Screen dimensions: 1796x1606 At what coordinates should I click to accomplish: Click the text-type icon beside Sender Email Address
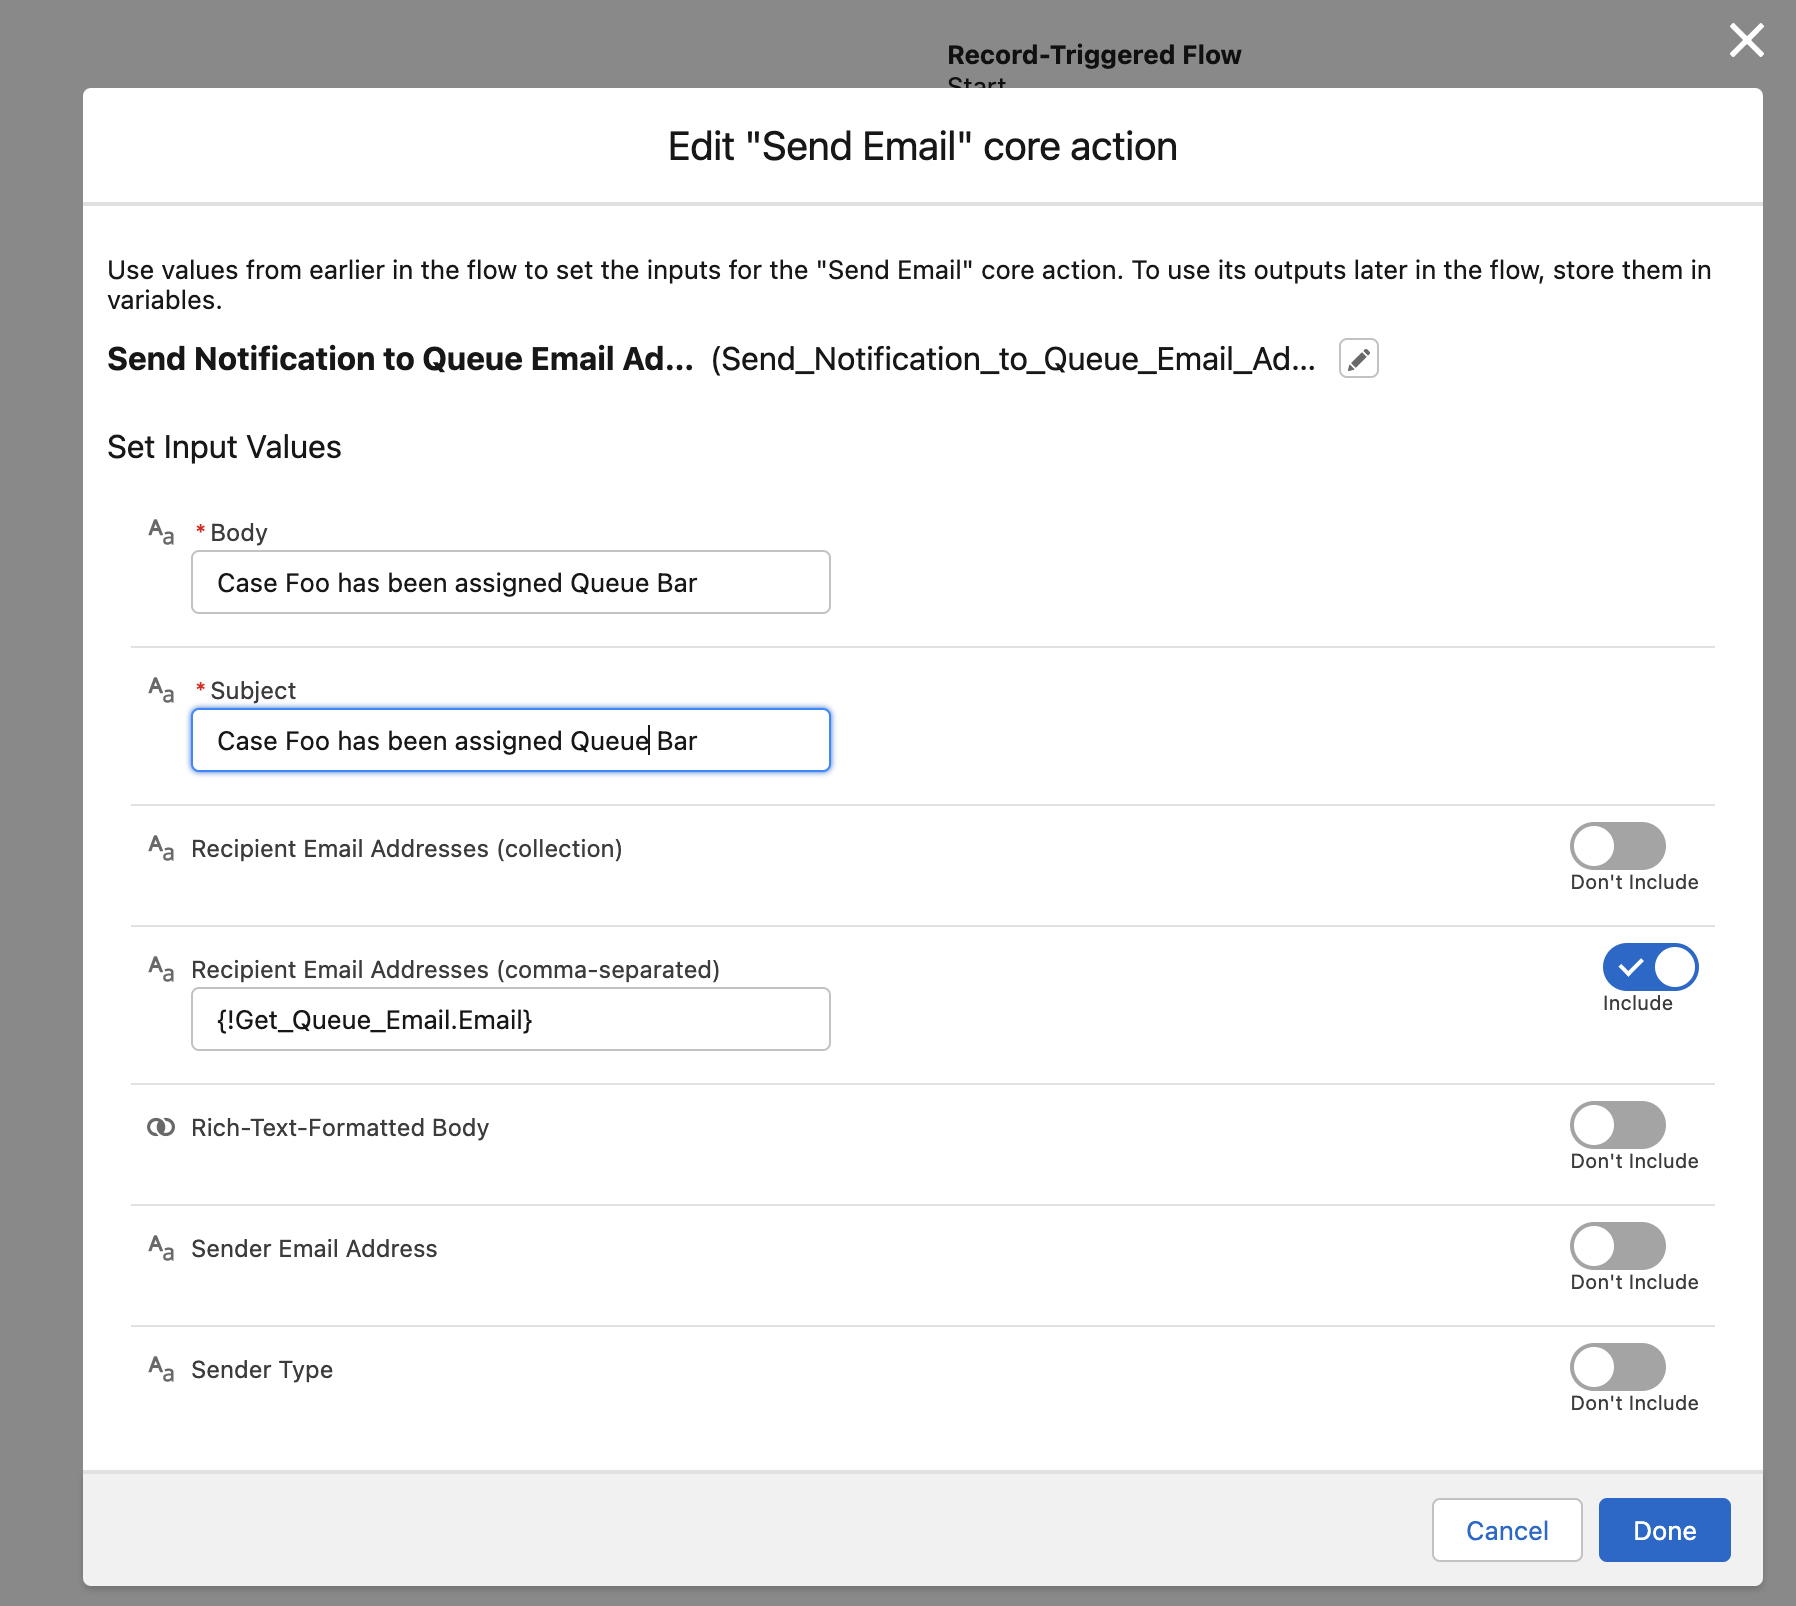(160, 1248)
